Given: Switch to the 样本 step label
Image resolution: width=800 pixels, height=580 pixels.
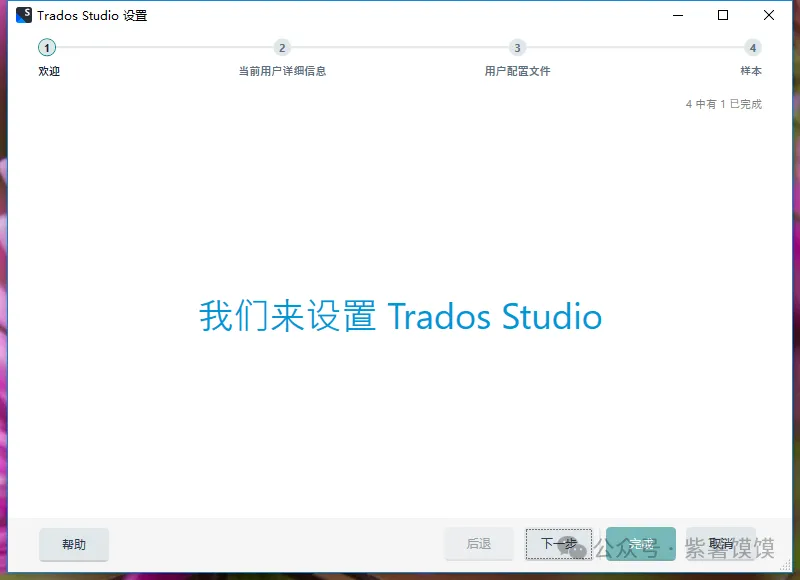Looking at the screenshot, I should [x=750, y=71].
